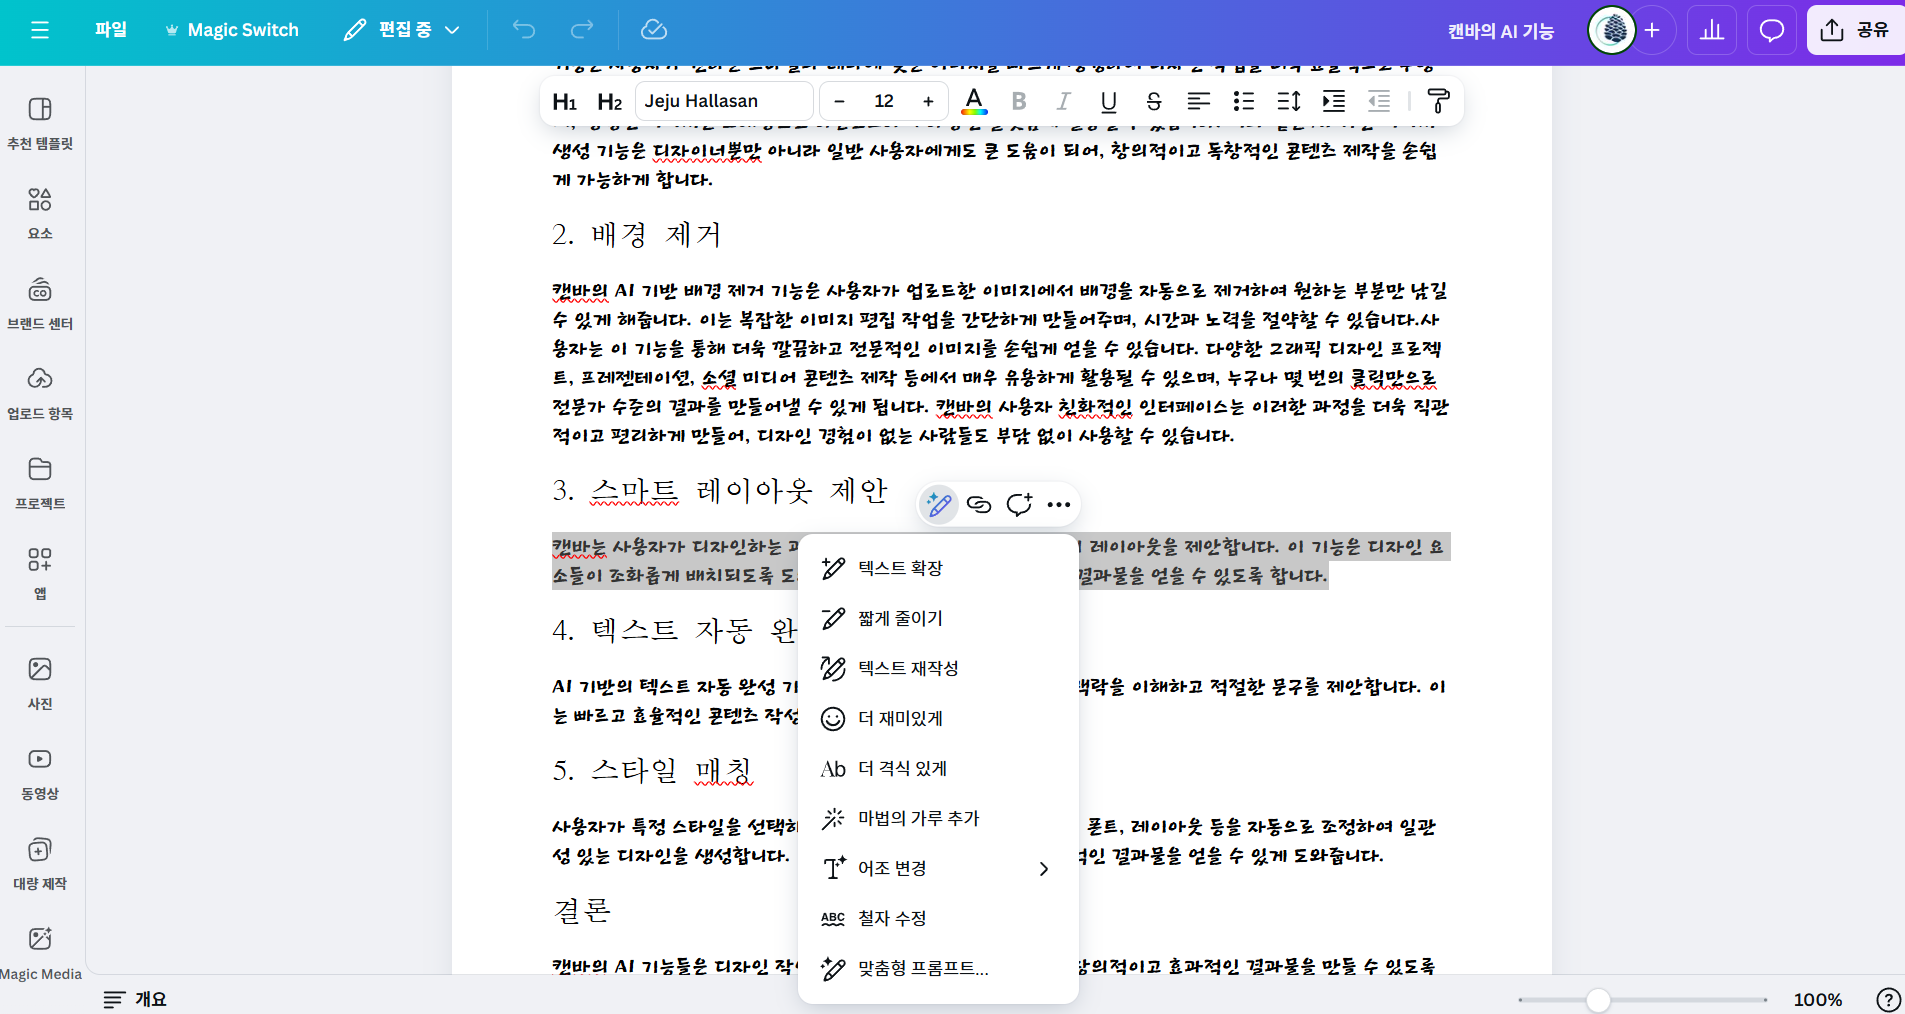Toggle strikethrough formatting
The height and width of the screenshot is (1014, 1905).
point(1154,101)
